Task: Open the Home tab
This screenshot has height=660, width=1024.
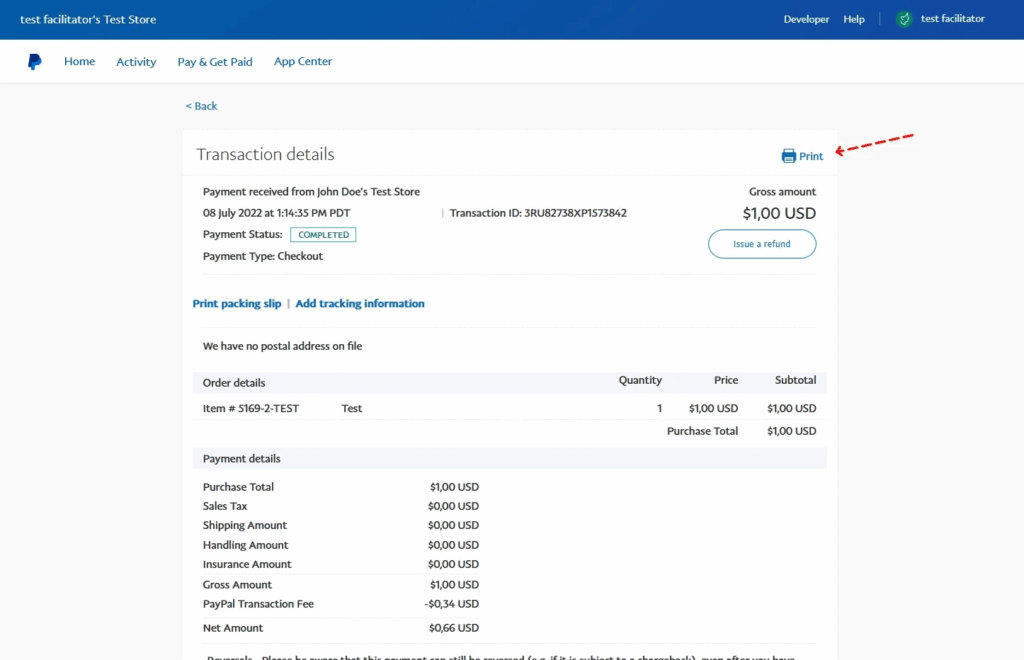Action: (79, 62)
